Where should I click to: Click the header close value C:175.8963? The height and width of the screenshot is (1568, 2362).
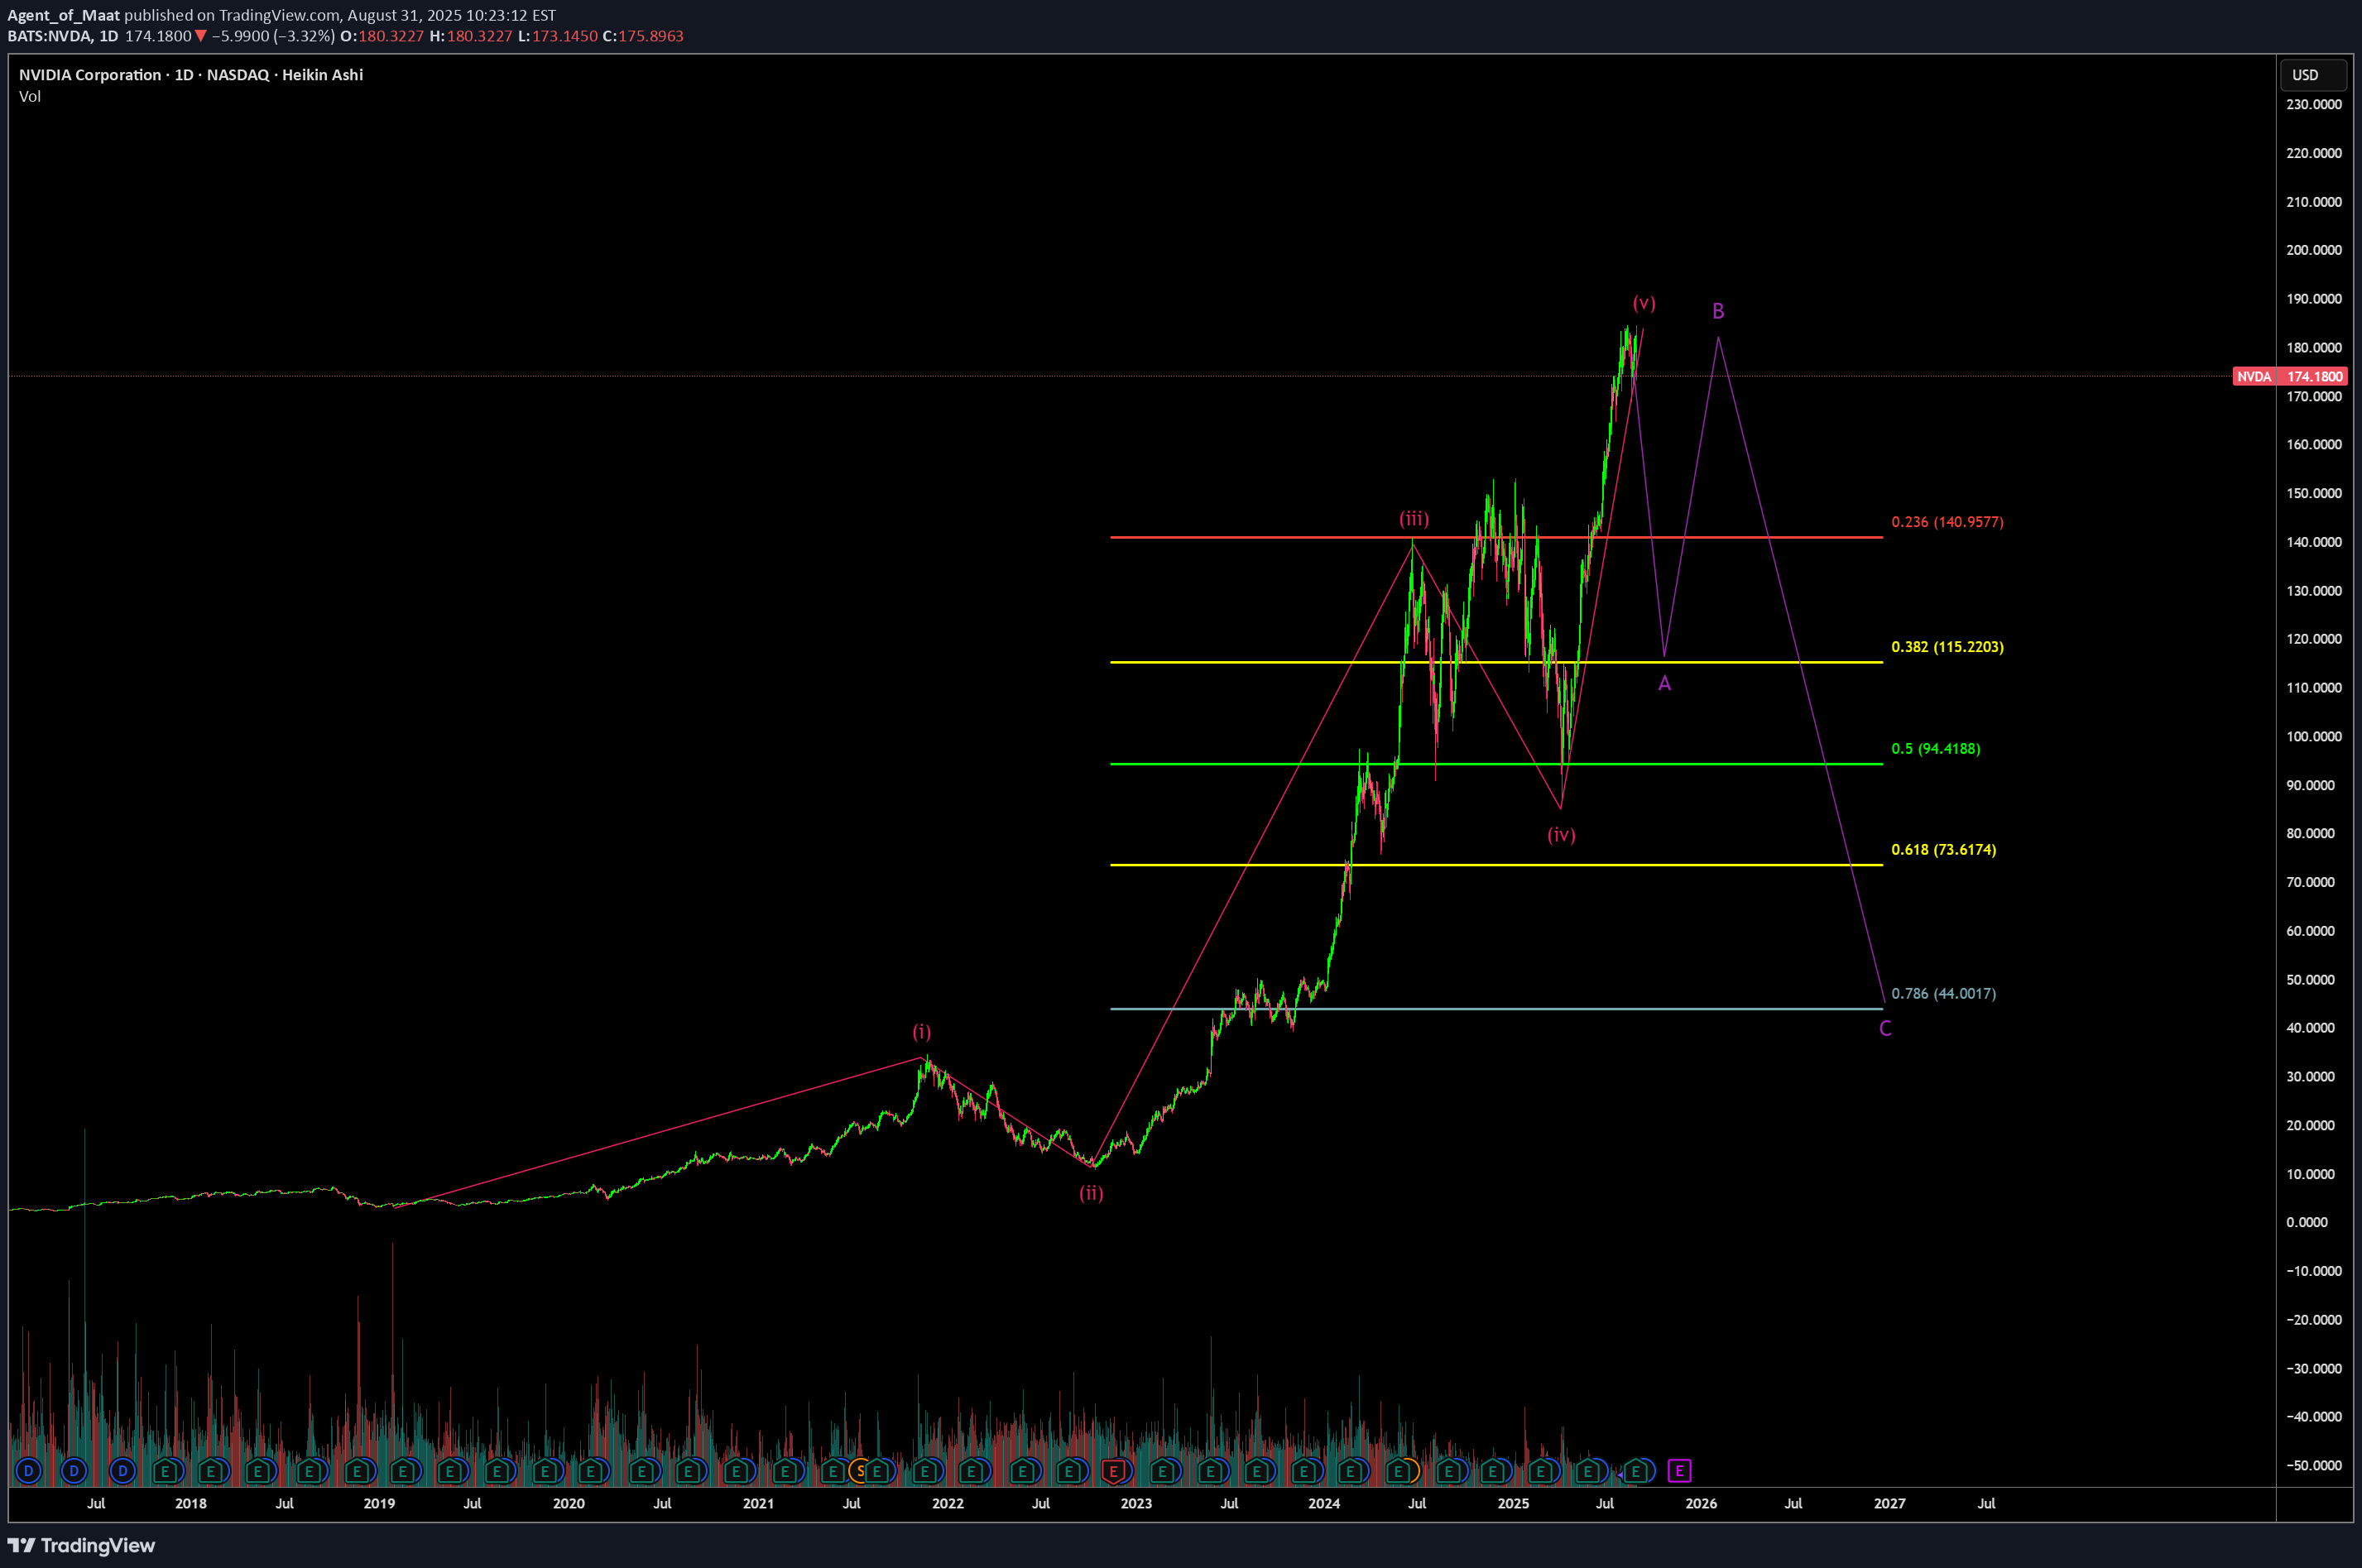click(643, 36)
